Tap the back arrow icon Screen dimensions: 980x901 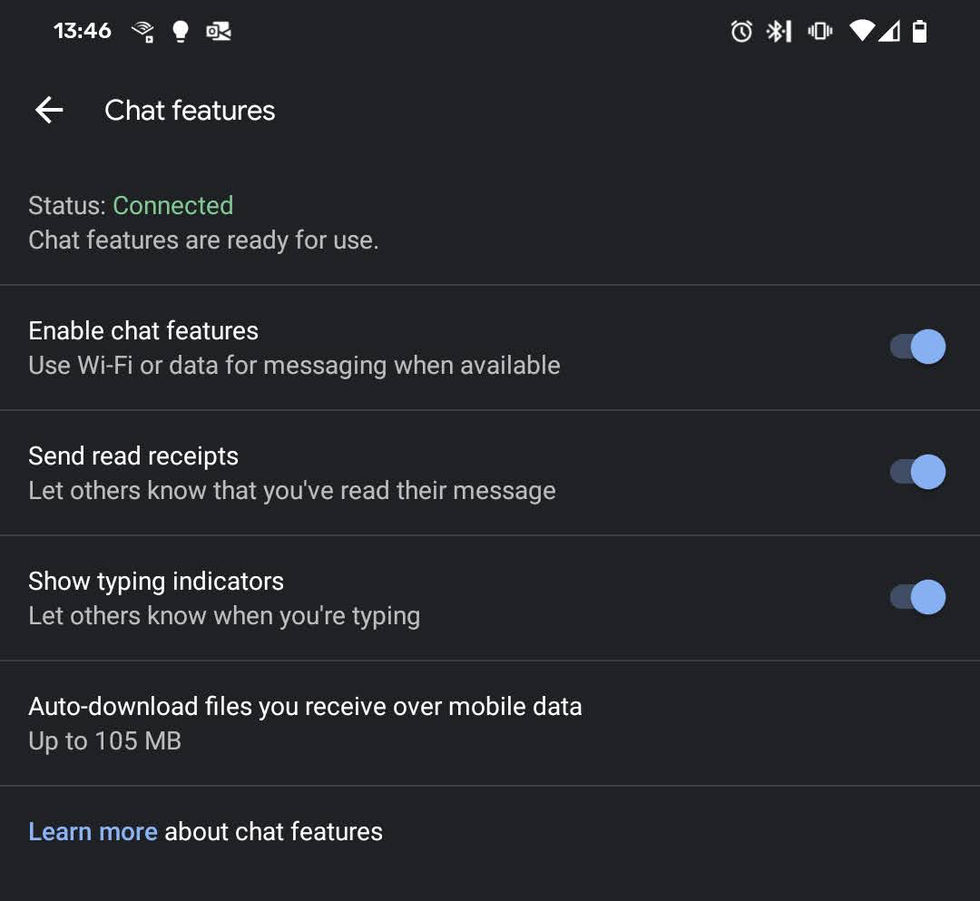tap(49, 110)
